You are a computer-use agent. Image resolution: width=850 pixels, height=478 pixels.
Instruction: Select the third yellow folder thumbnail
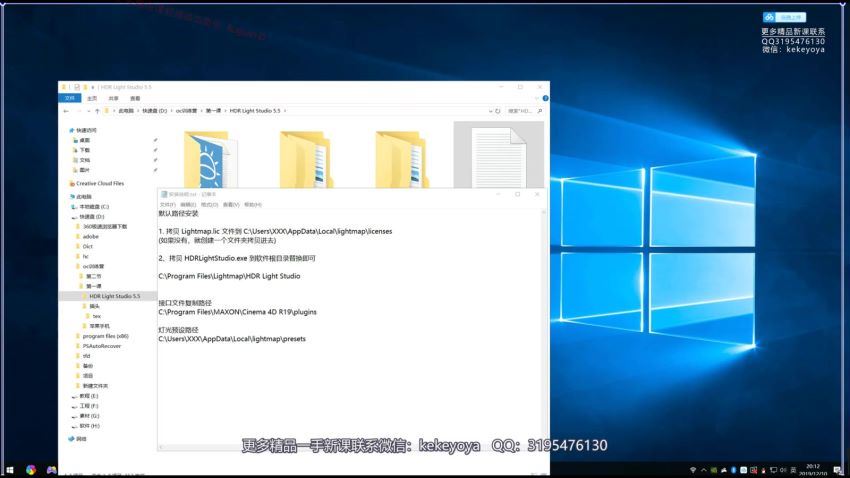[401, 158]
